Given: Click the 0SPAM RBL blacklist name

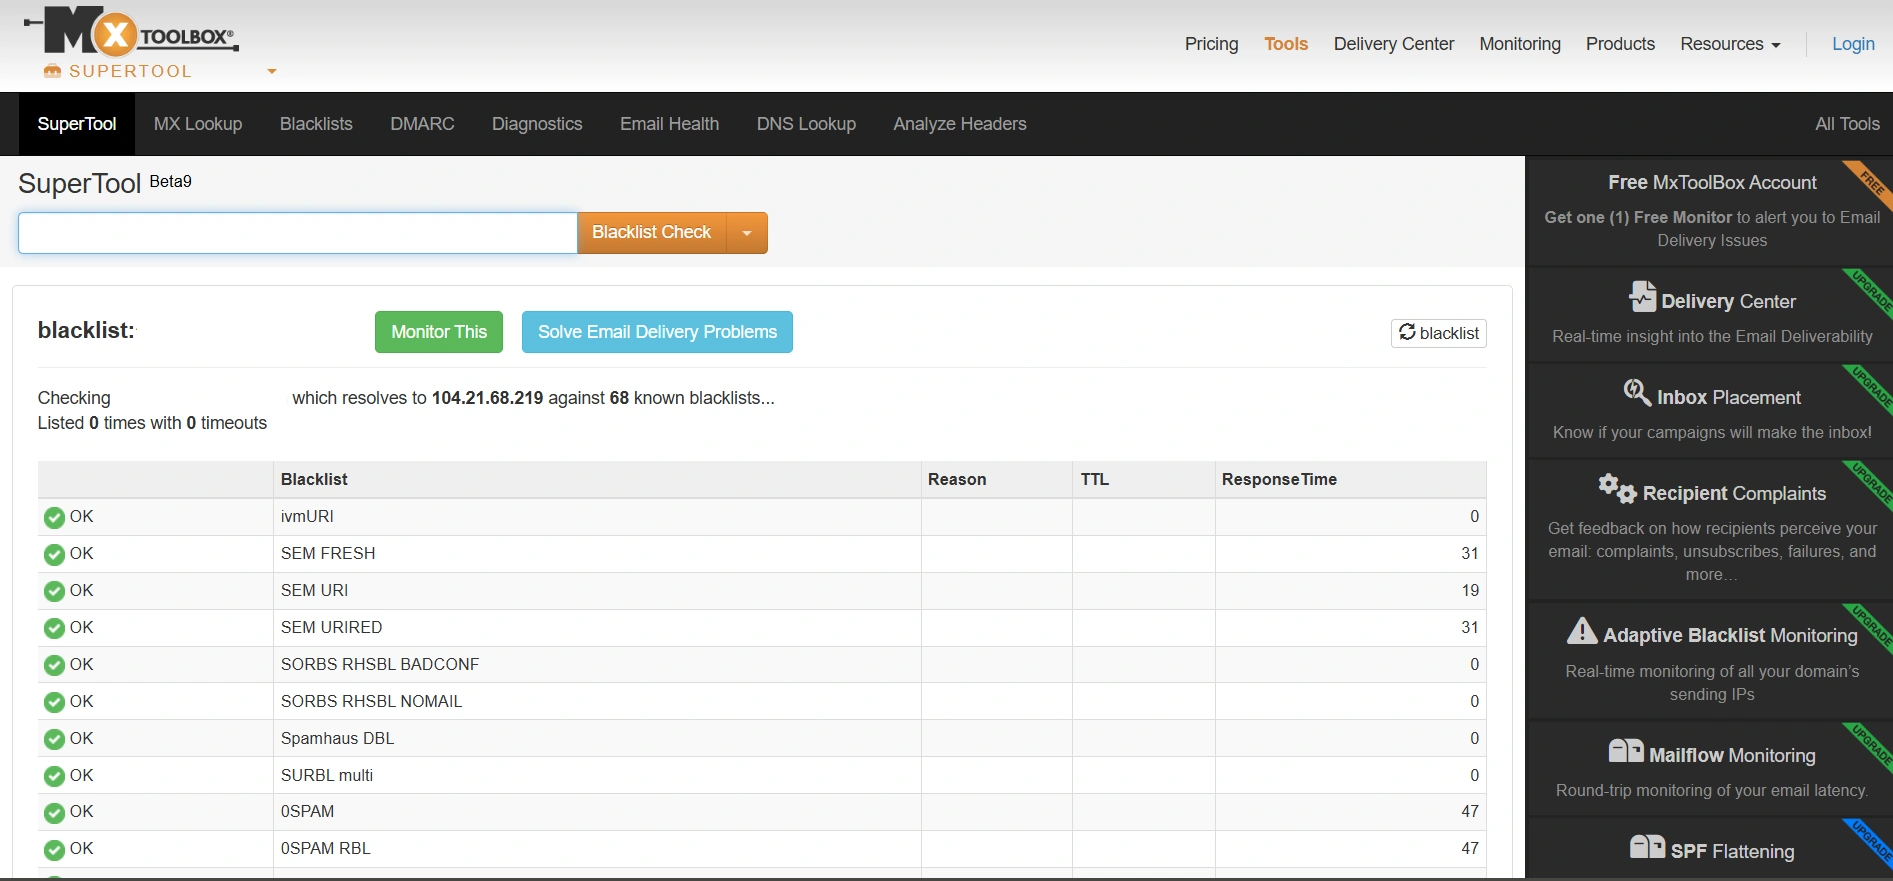Looking at the screenshot, I should (325, 849).
